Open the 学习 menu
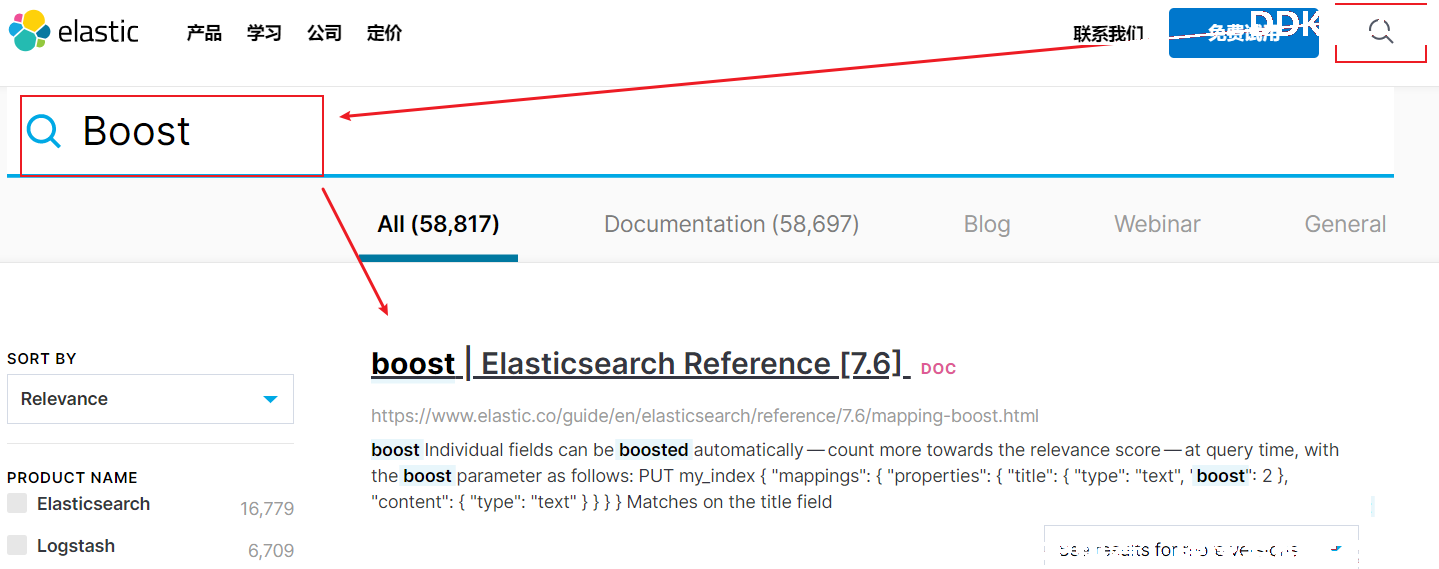The width and height of the screenshot is (1439, 569). pyautogui.click(x=264, y=33)
